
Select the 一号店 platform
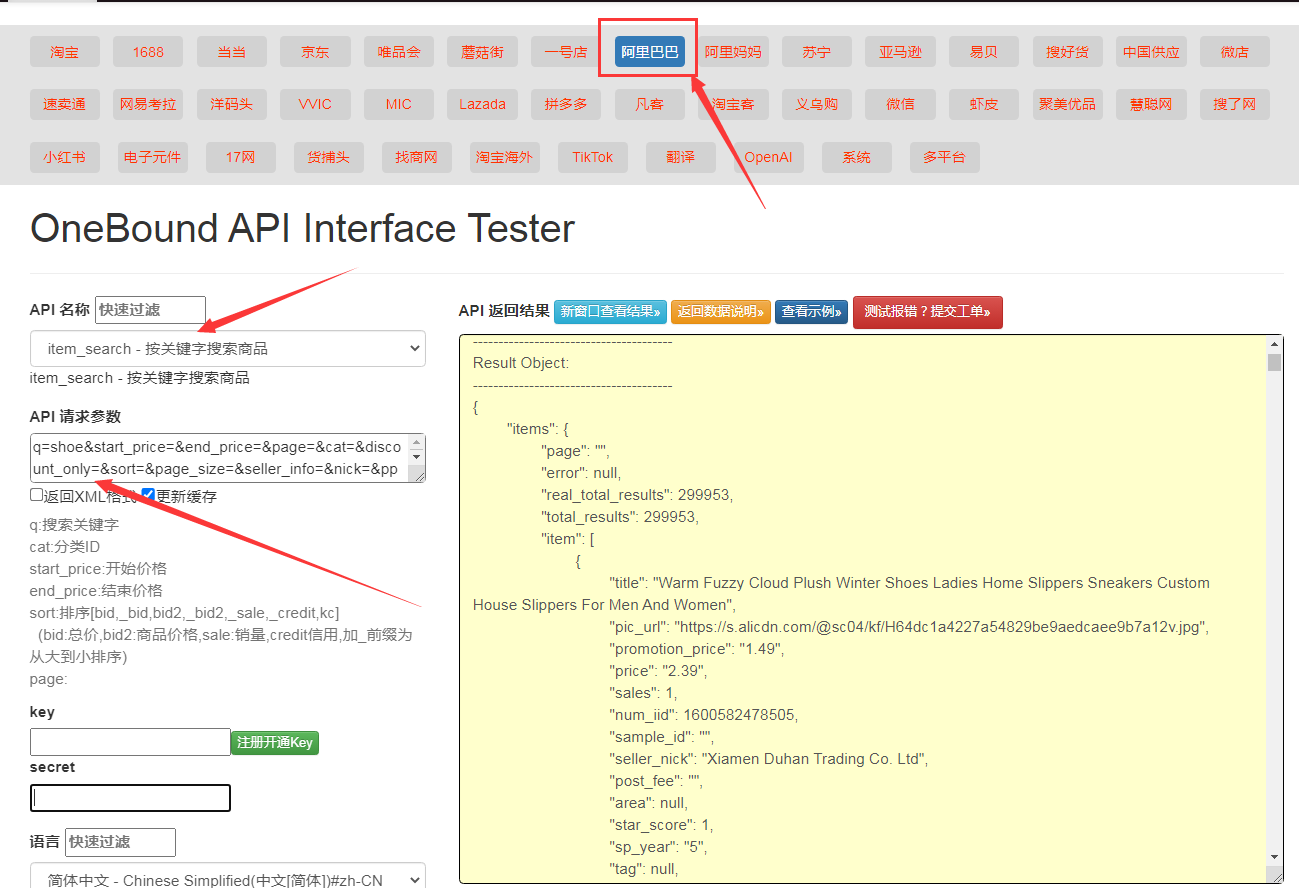coord(566,52)
